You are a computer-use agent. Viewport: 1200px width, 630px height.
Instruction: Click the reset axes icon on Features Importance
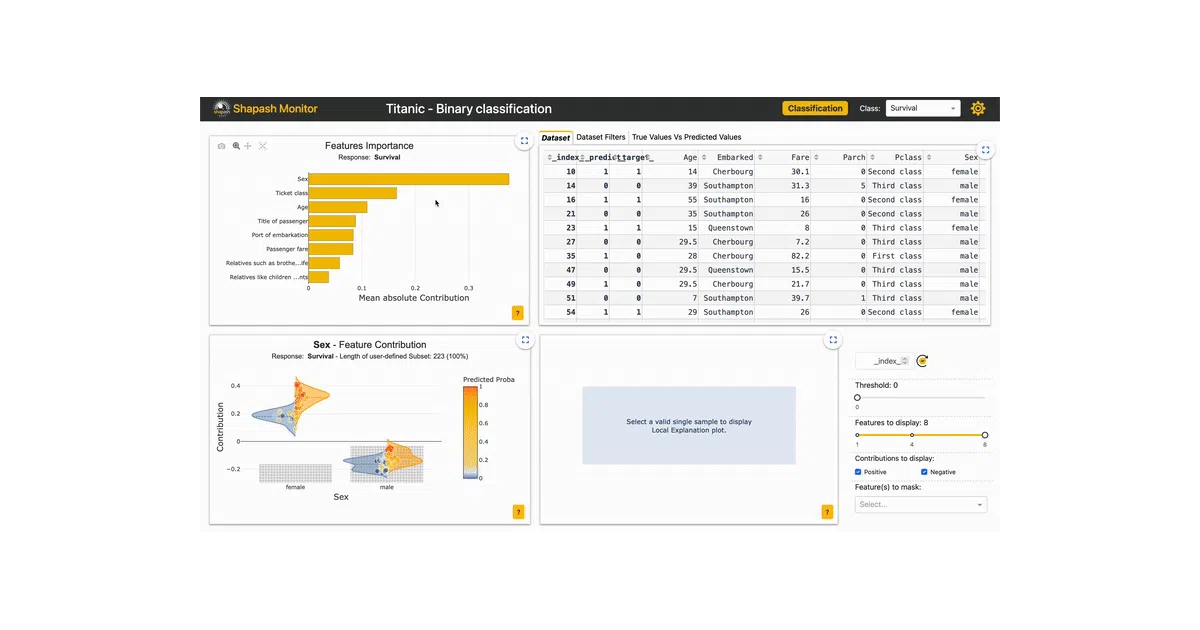point(263,146)
